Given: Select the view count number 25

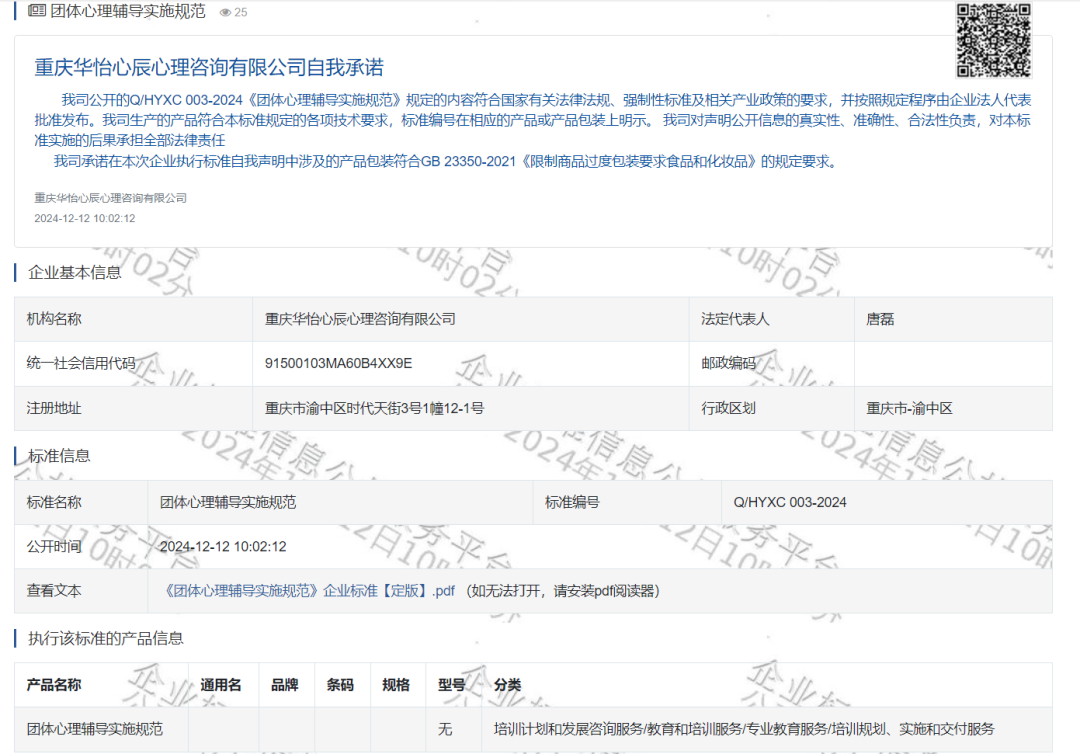Looking at the screenshot, I should click(240, 12).
